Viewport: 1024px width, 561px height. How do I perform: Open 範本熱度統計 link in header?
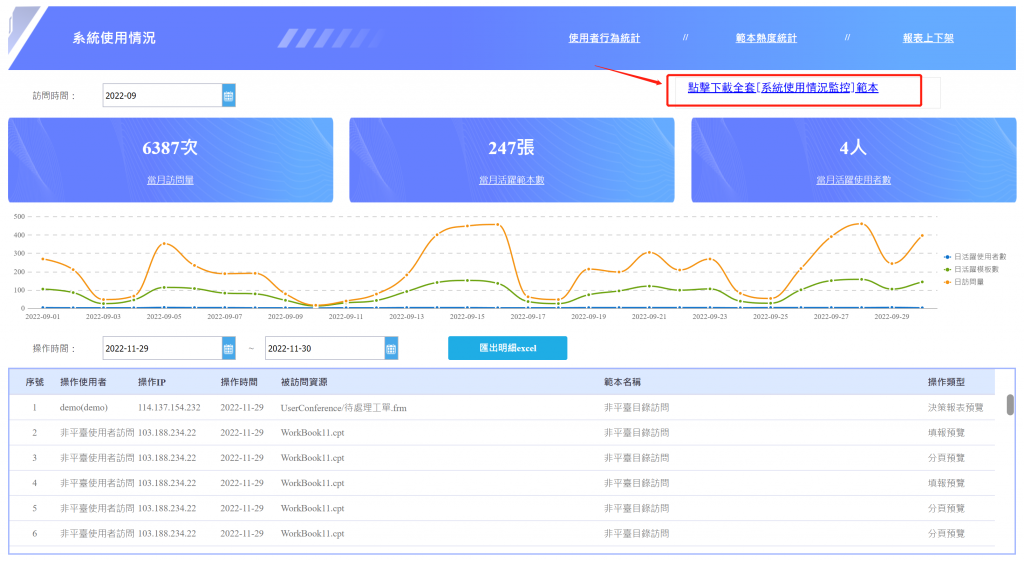tap(766, 38)
